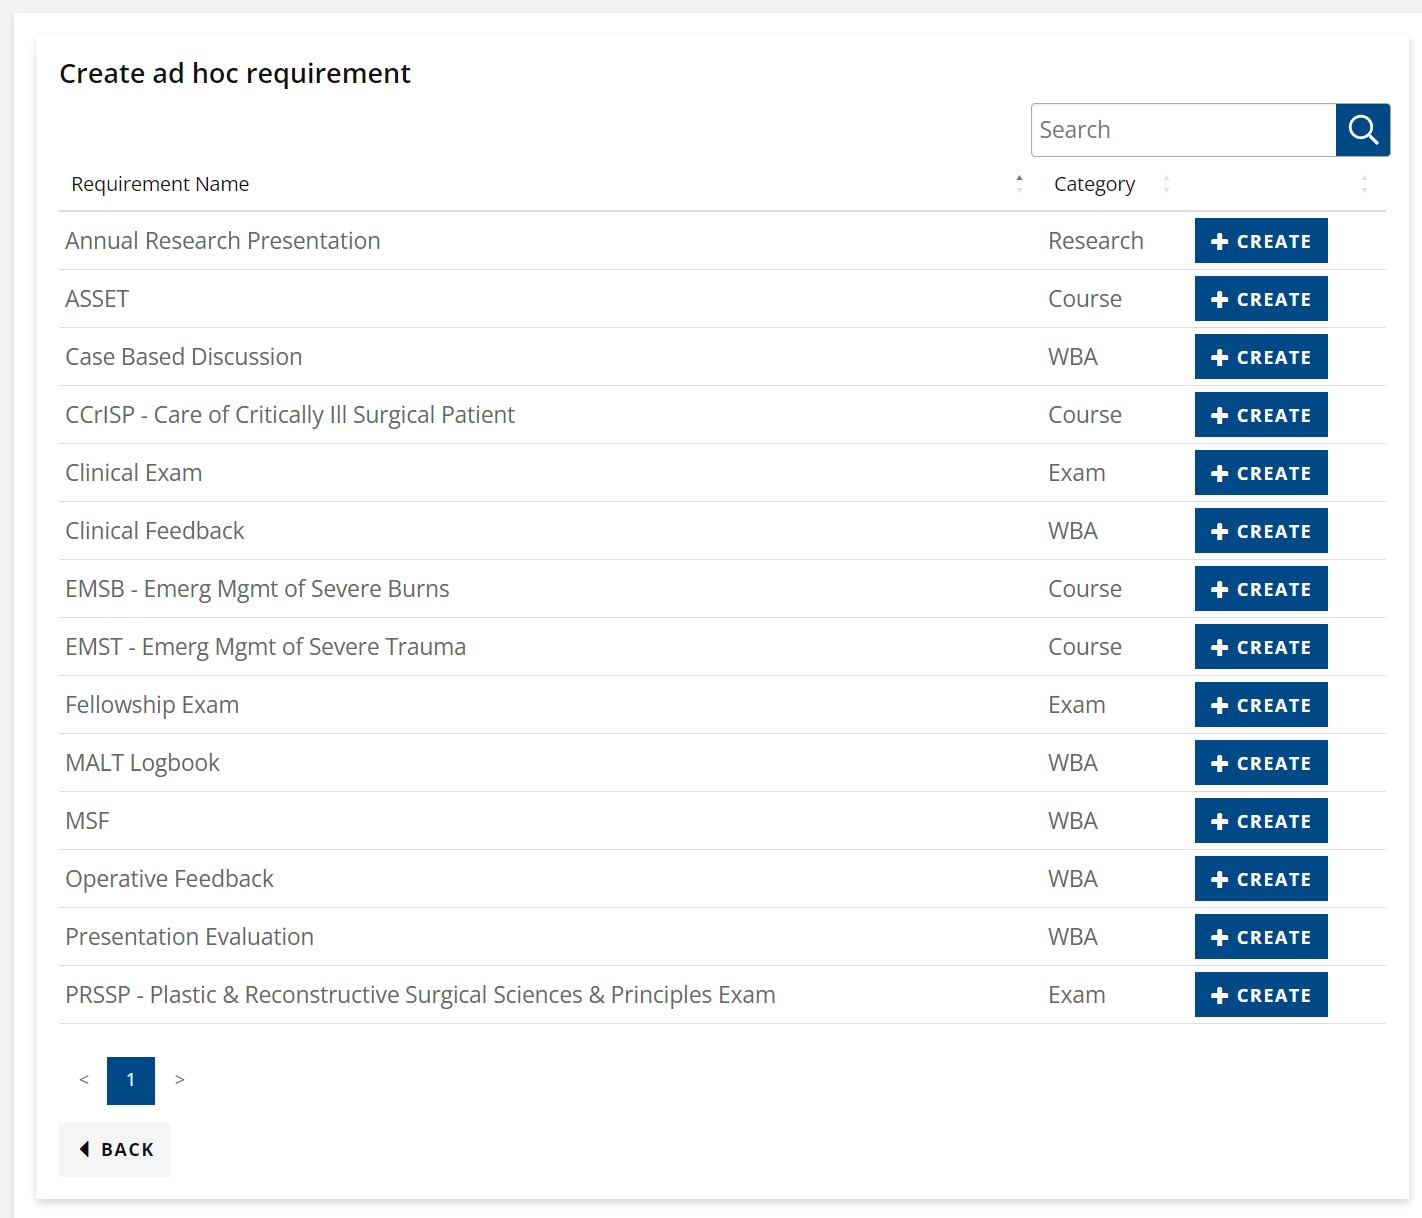The height and width of the screenshot is (1218, 1422).
Task: Add Case Based Discussion via Create
Action: [x=1260, y=357]
